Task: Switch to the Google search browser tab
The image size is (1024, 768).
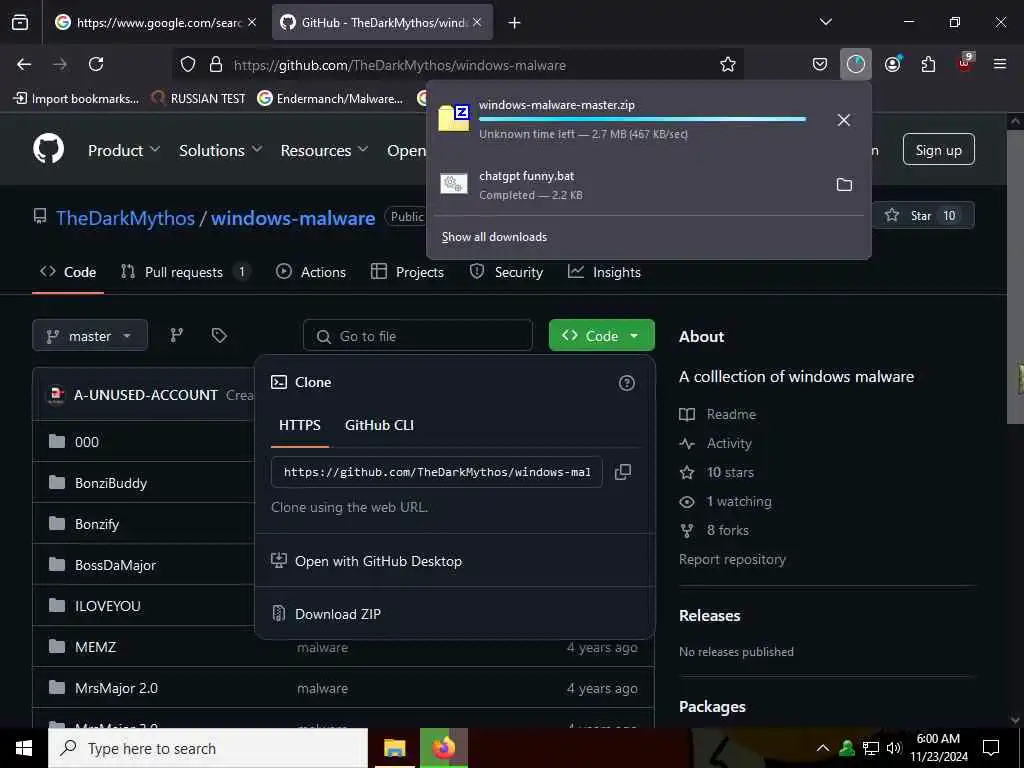Action: pyautogui.click(x=155, y=22)
